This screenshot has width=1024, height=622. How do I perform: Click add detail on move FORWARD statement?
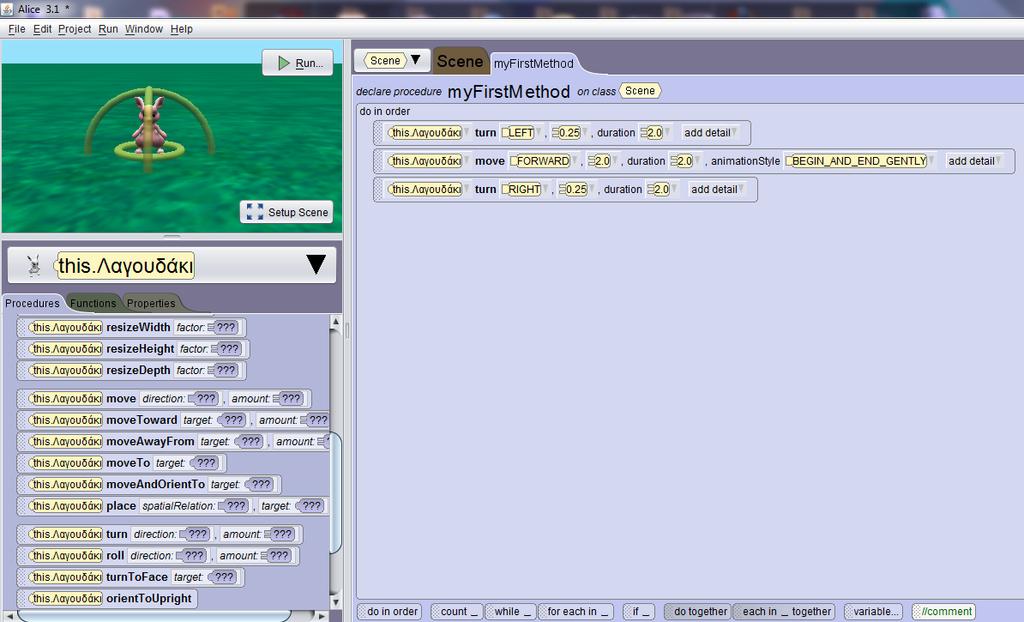974,161
